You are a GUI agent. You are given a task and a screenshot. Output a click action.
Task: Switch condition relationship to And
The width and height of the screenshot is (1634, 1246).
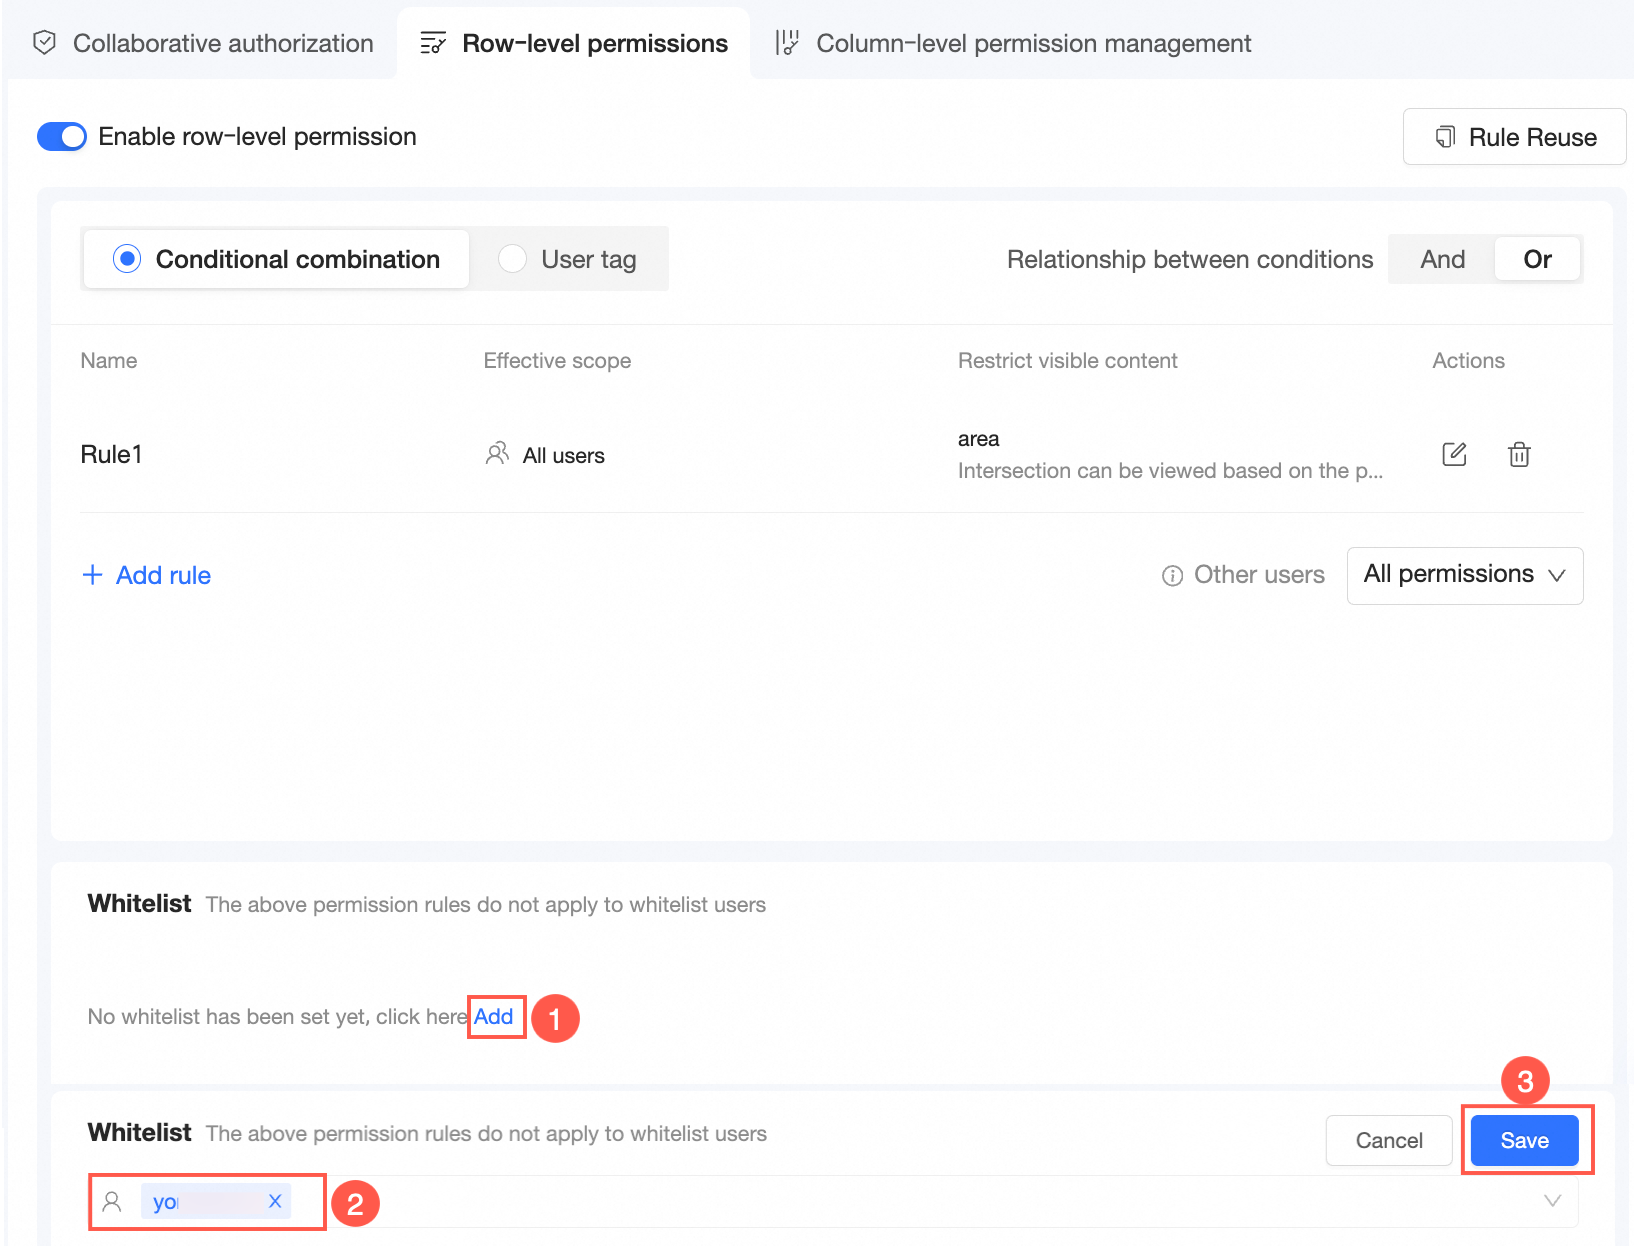[1442, 259]
